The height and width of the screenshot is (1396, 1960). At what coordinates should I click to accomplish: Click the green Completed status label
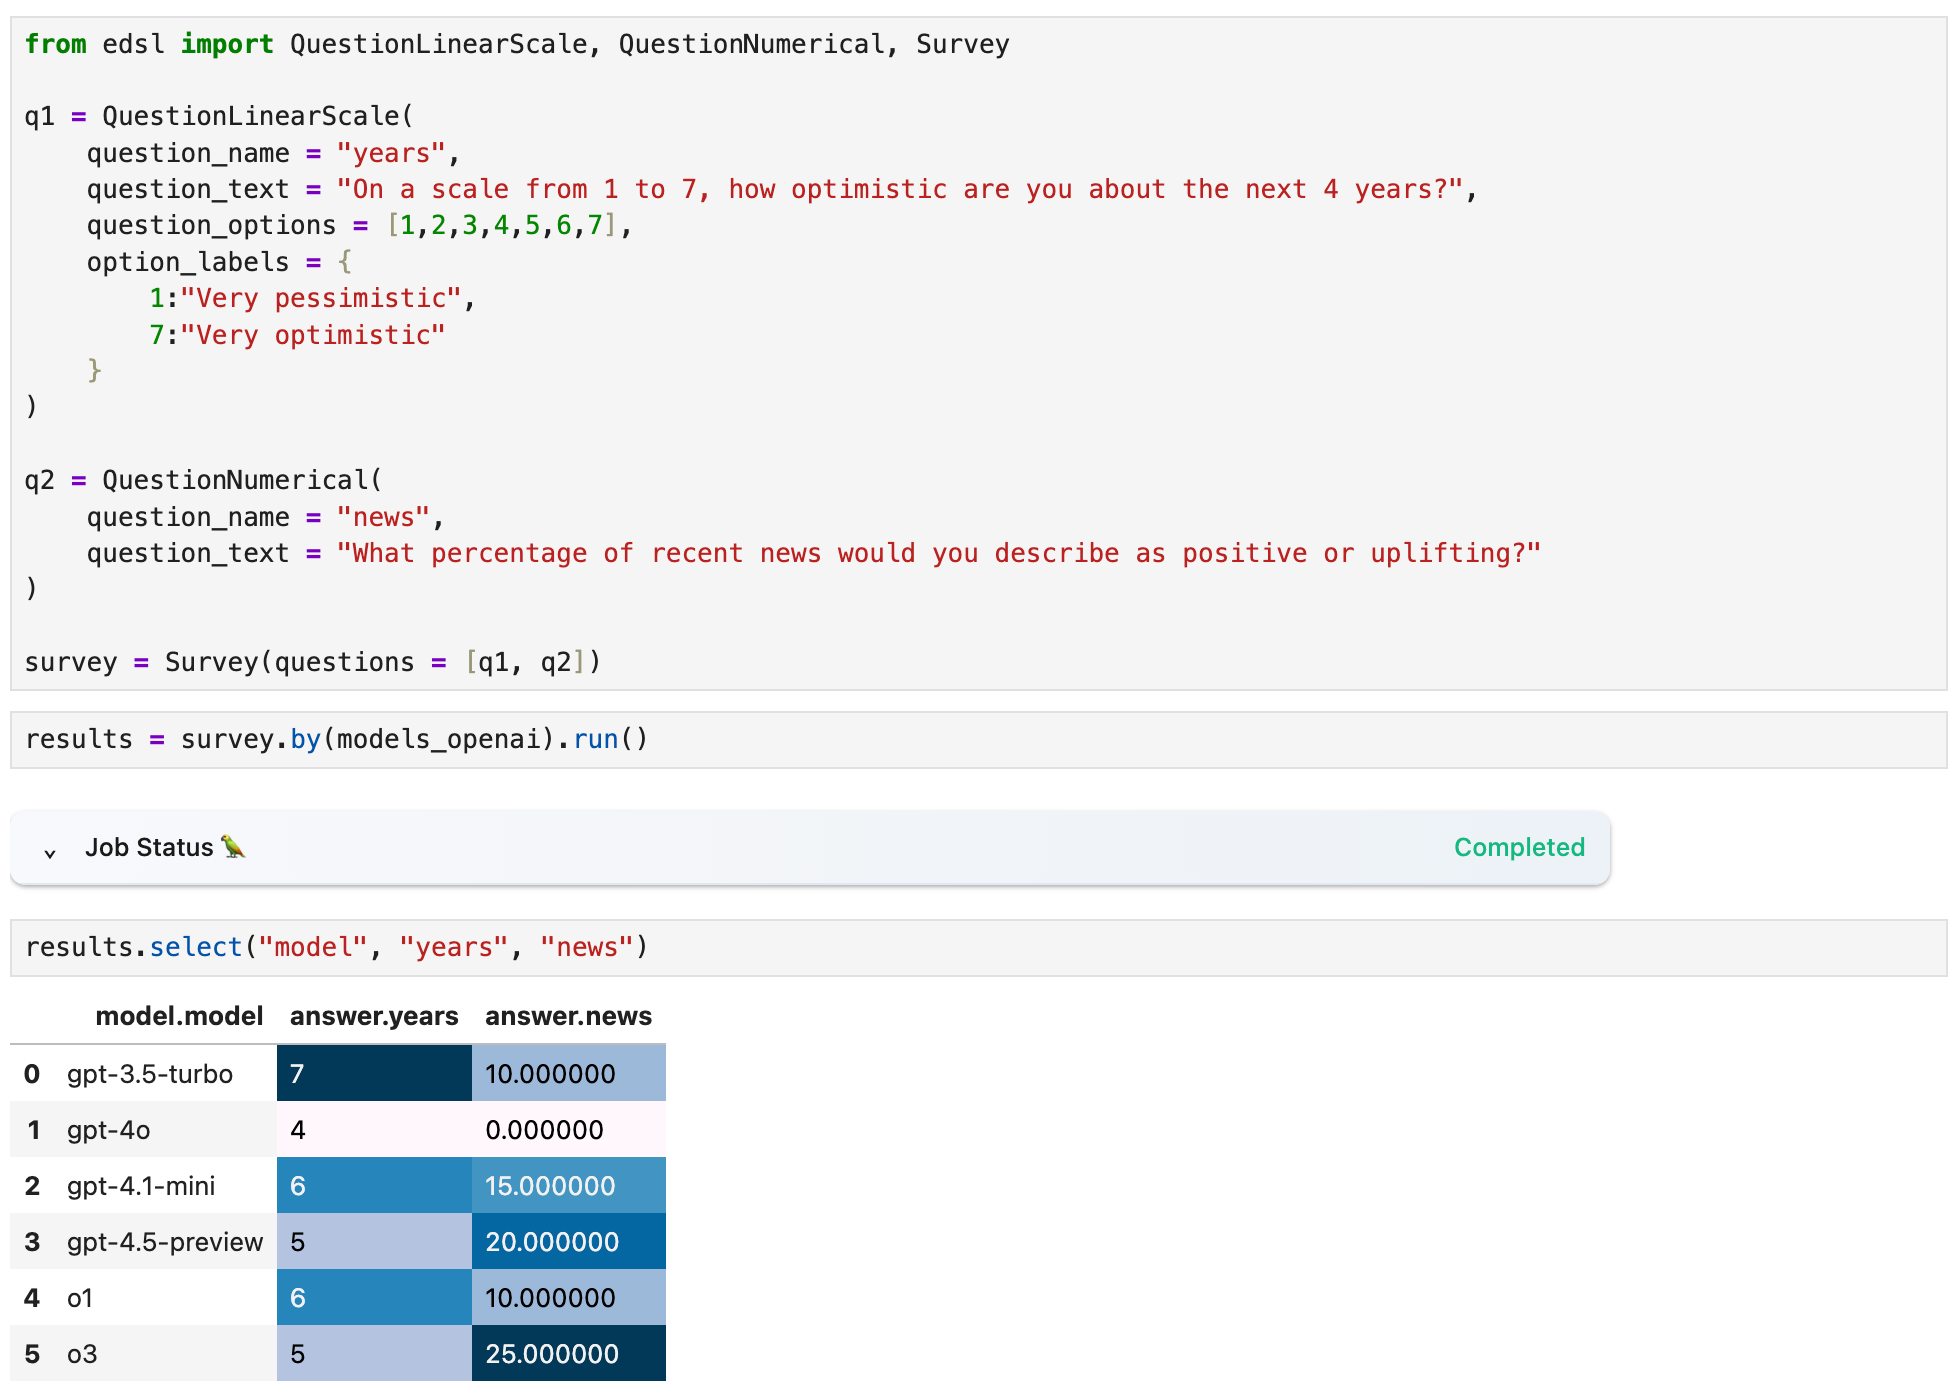point(1518,847)
